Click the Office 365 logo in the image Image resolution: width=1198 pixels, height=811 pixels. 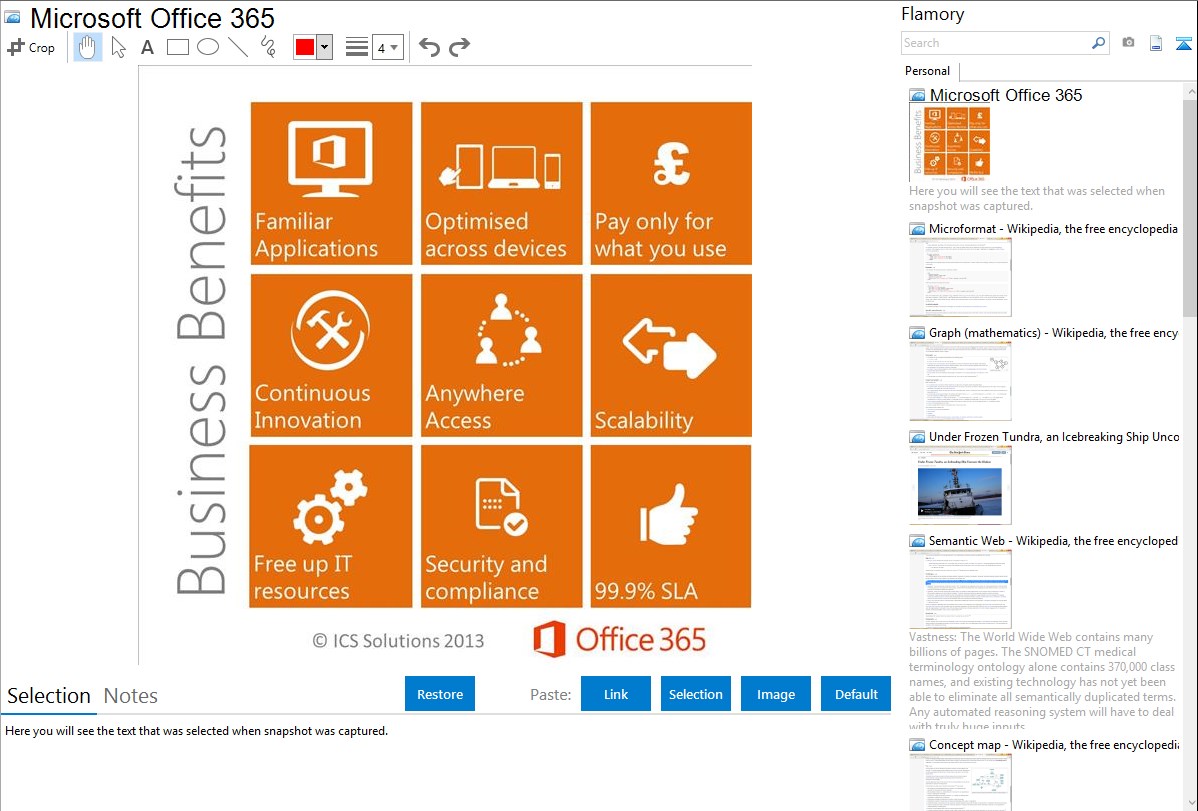(620, 639)
